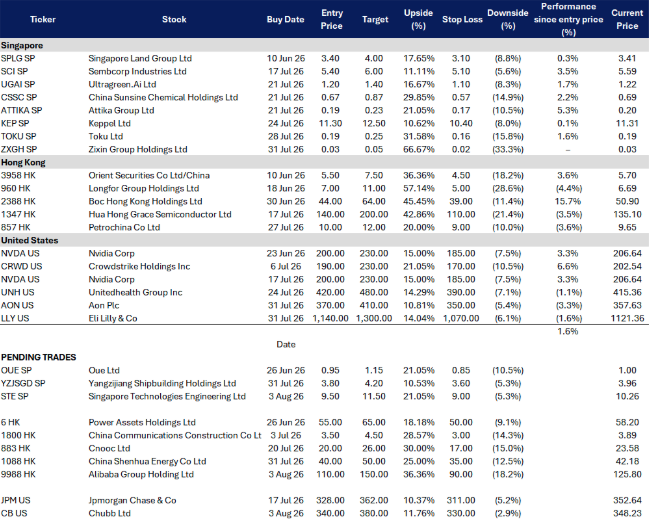
Task: Select Jpmorgan Chase & Co
Action: tap(132, 501)
